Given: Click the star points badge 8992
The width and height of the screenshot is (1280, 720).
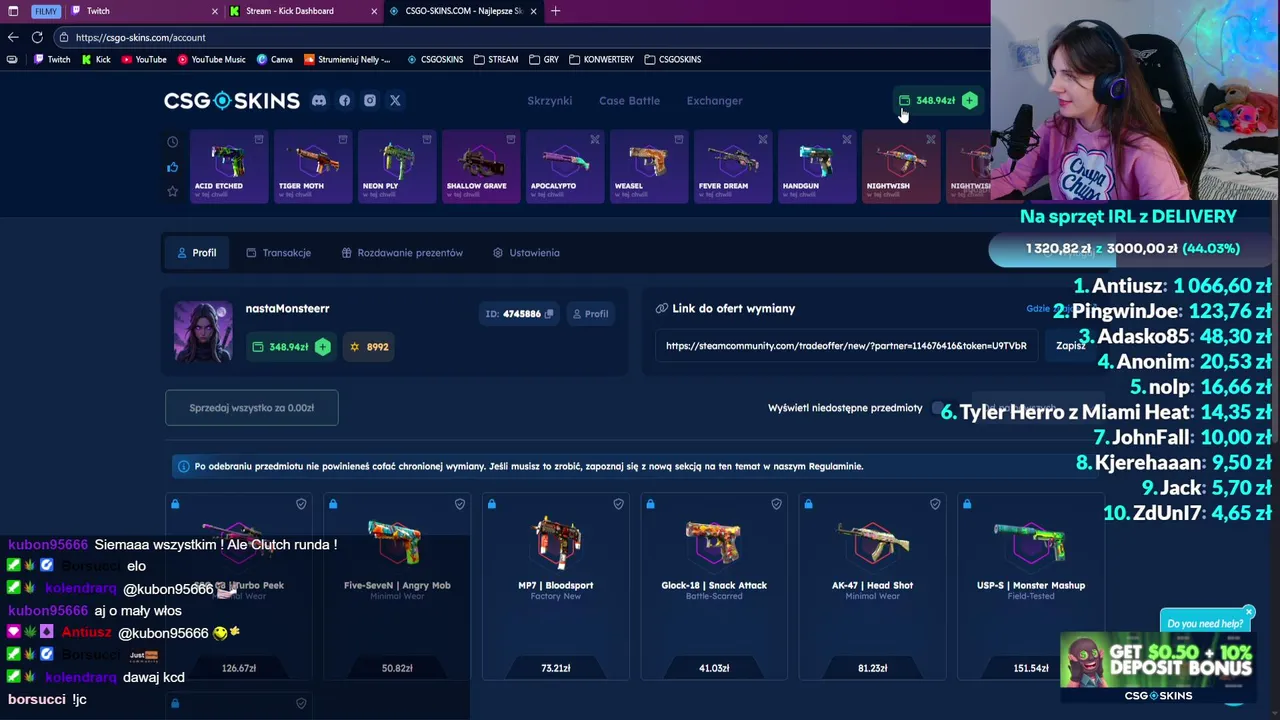Looking at the screenshot, I should coord(369,347).
